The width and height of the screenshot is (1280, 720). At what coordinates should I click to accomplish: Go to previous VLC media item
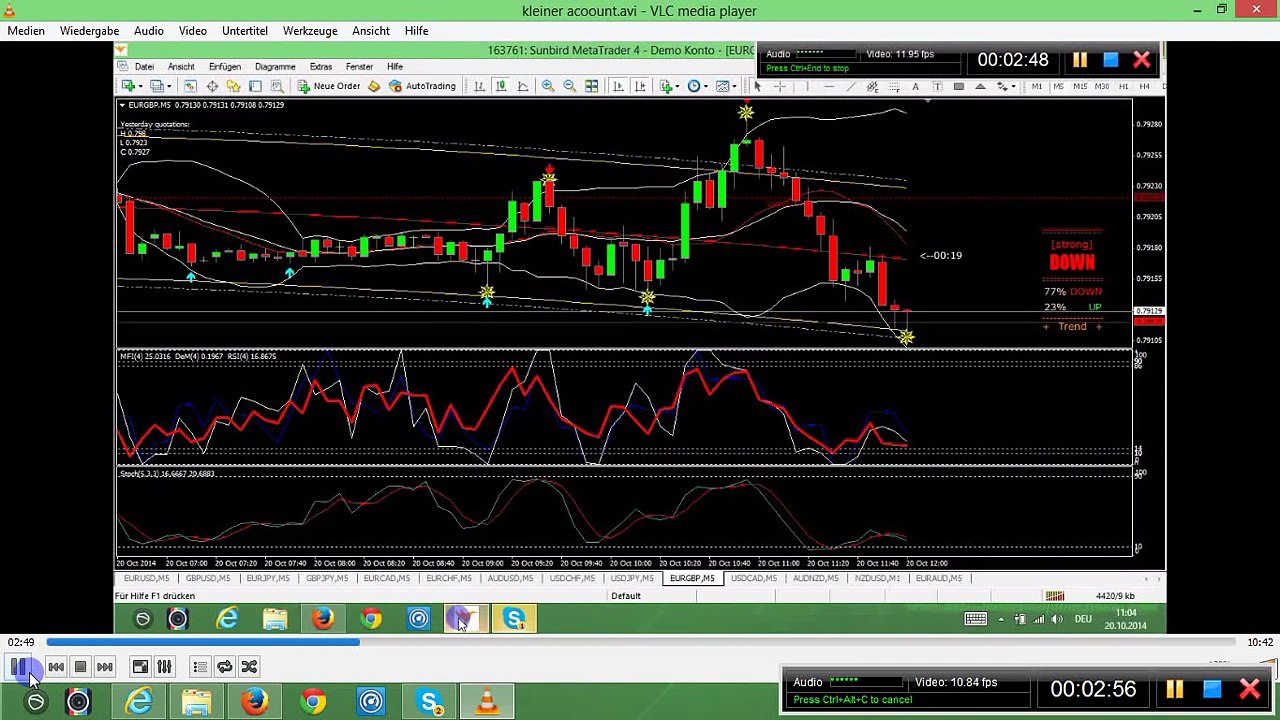coord(56,667)
